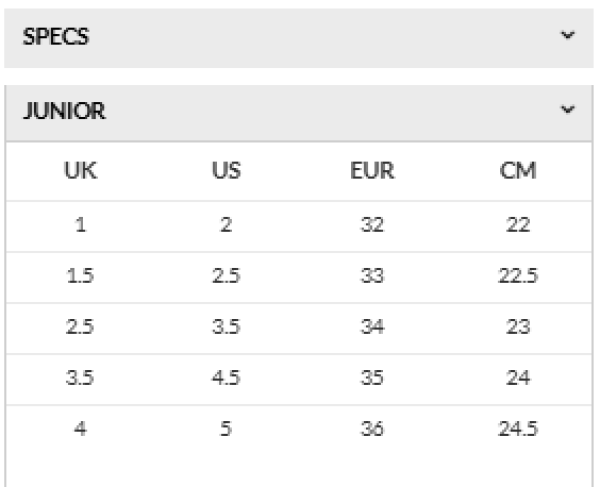Screen dimensions: 600x487
Task: Click UK size 3.5 cell
Action: coord(80,378)
